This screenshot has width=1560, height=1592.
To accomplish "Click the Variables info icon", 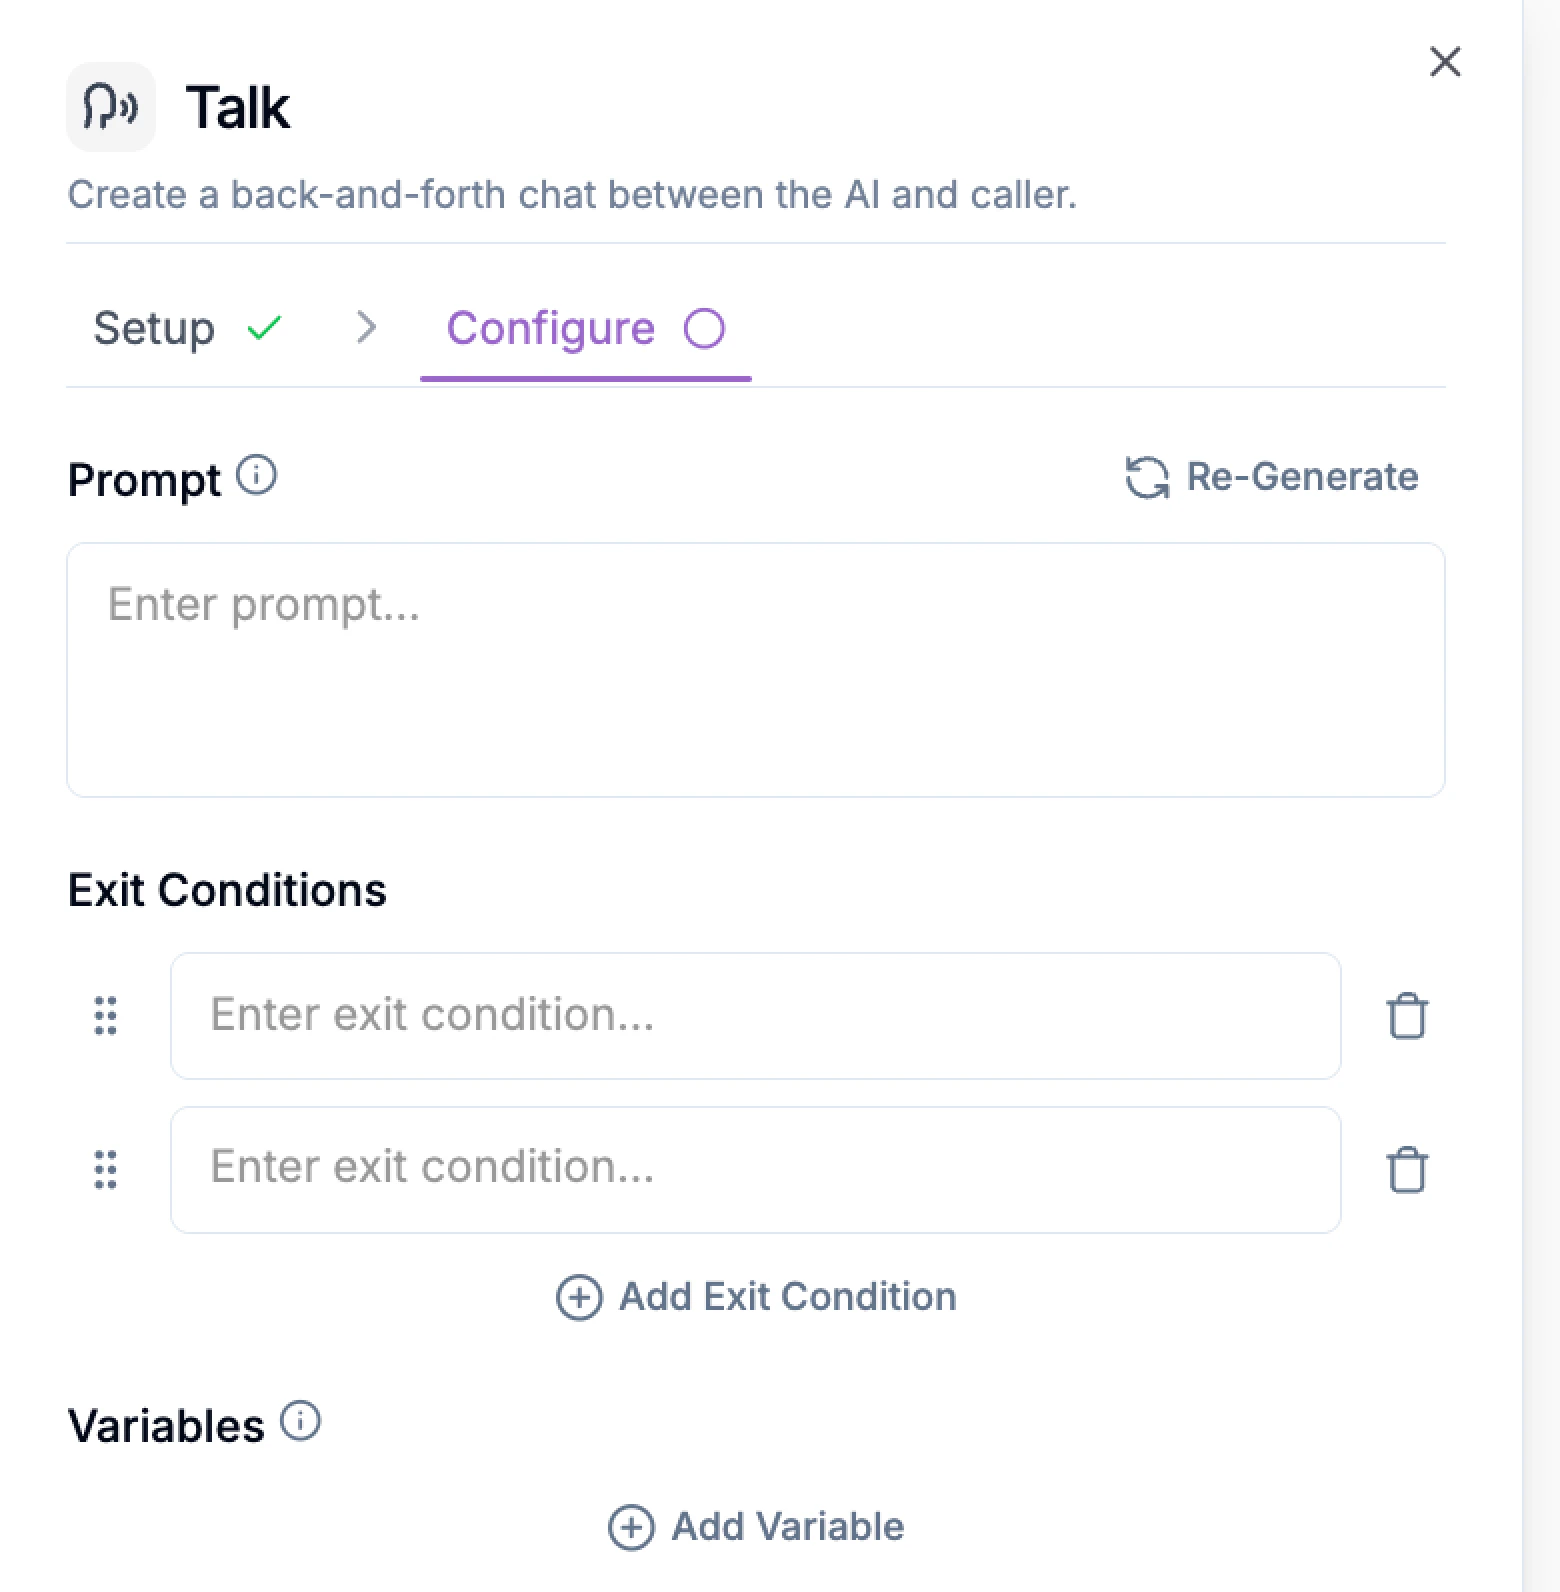I will click(x=299, y=1421).
